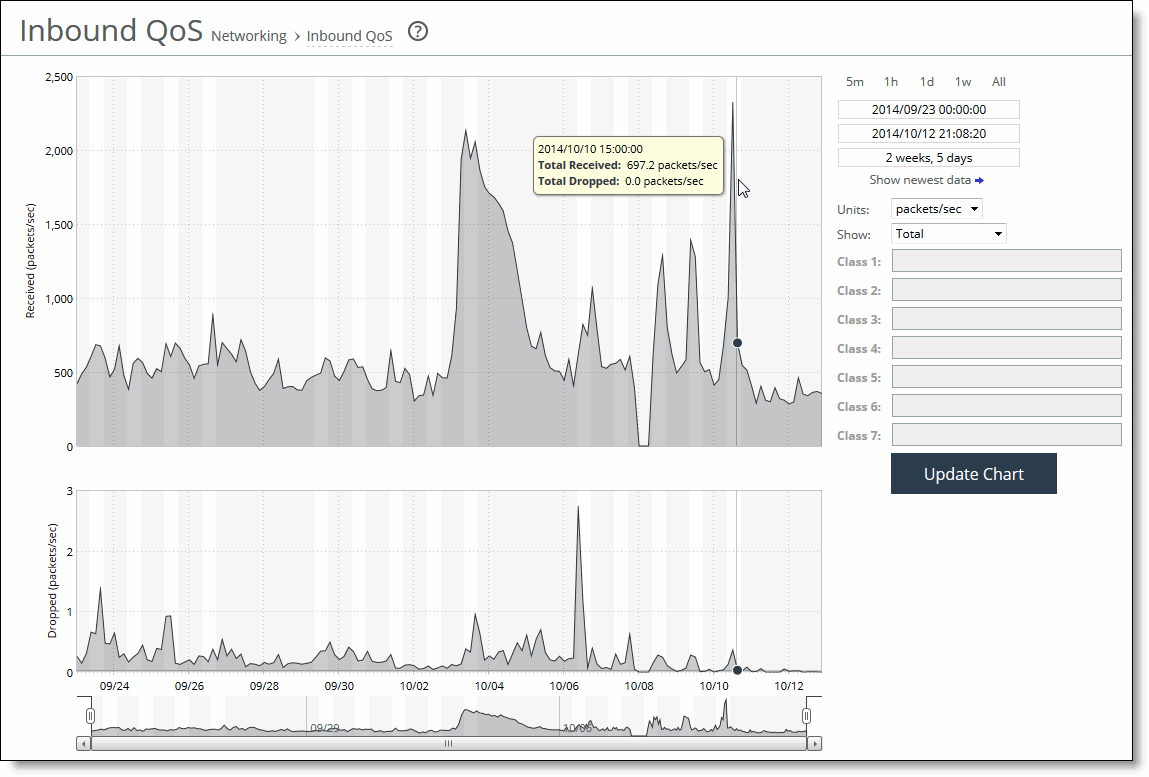The image size is (1149, 777).
Task: Click the grip handle on the horizontal scrollbar
Action: coord(449,743)
